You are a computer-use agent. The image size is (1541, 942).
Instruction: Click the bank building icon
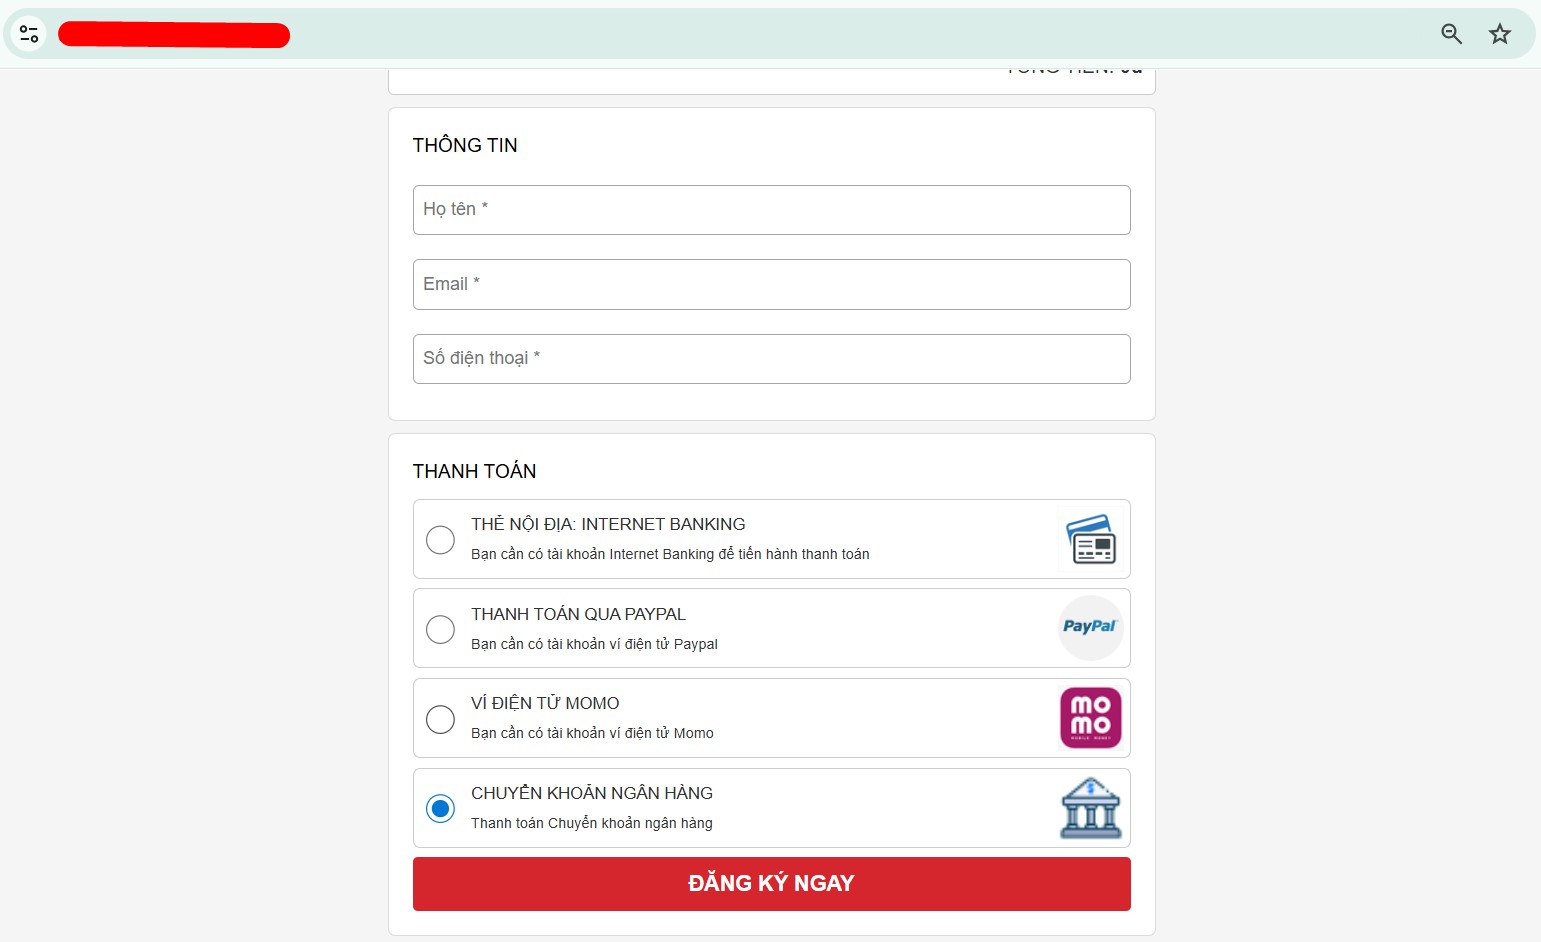point(1090,808)
